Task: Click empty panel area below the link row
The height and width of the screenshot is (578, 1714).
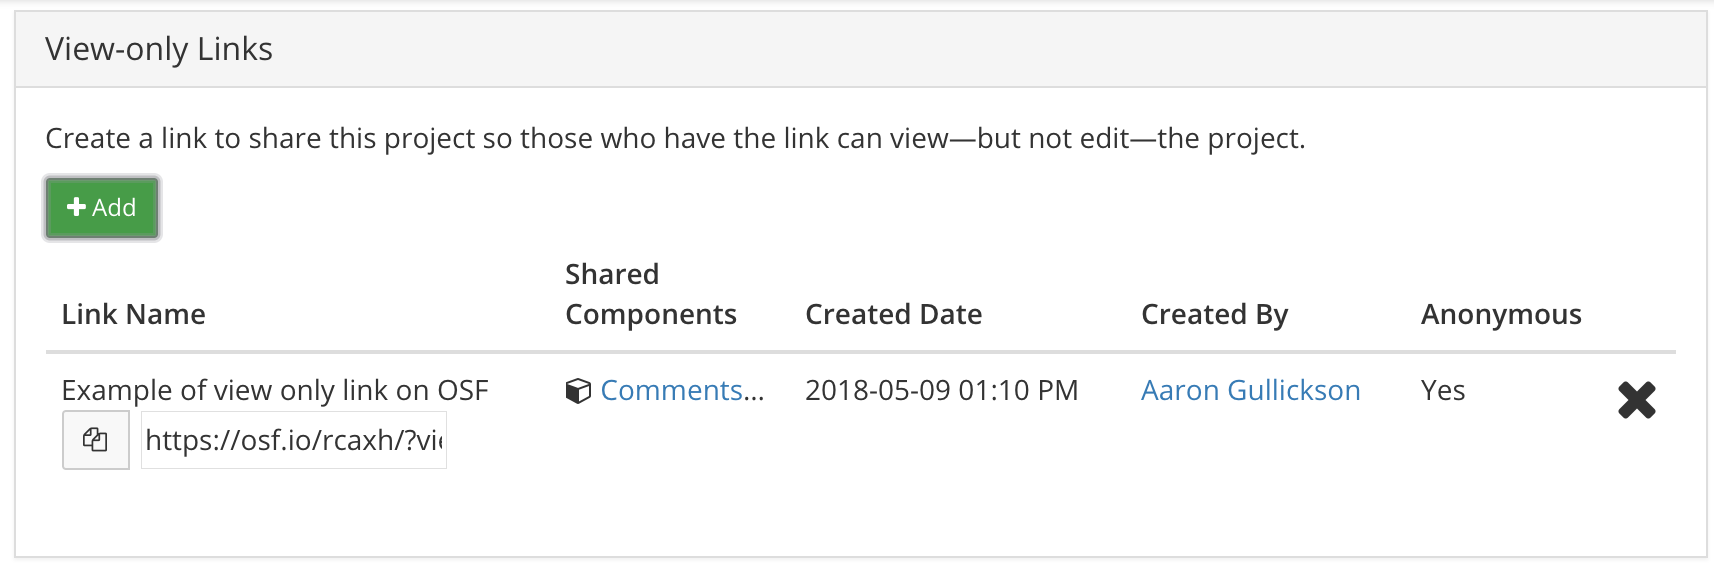Action: 860,515
